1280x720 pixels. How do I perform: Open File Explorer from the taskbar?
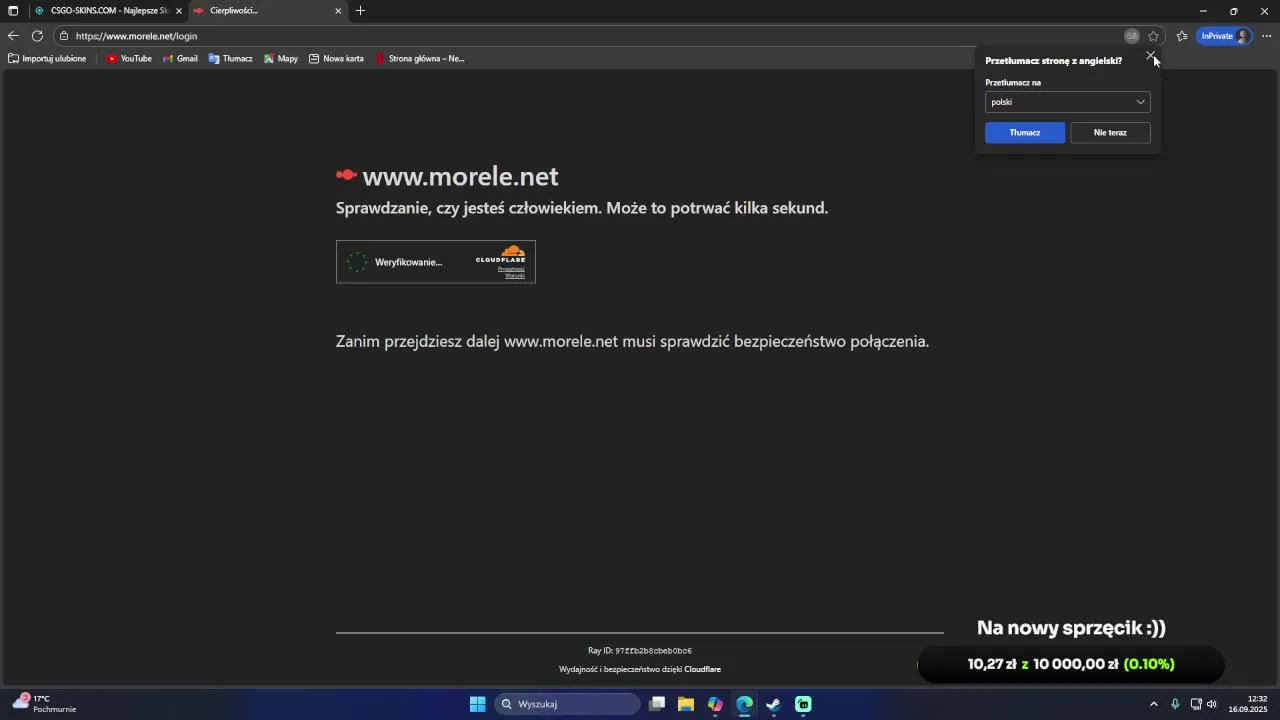coord(686,704)
